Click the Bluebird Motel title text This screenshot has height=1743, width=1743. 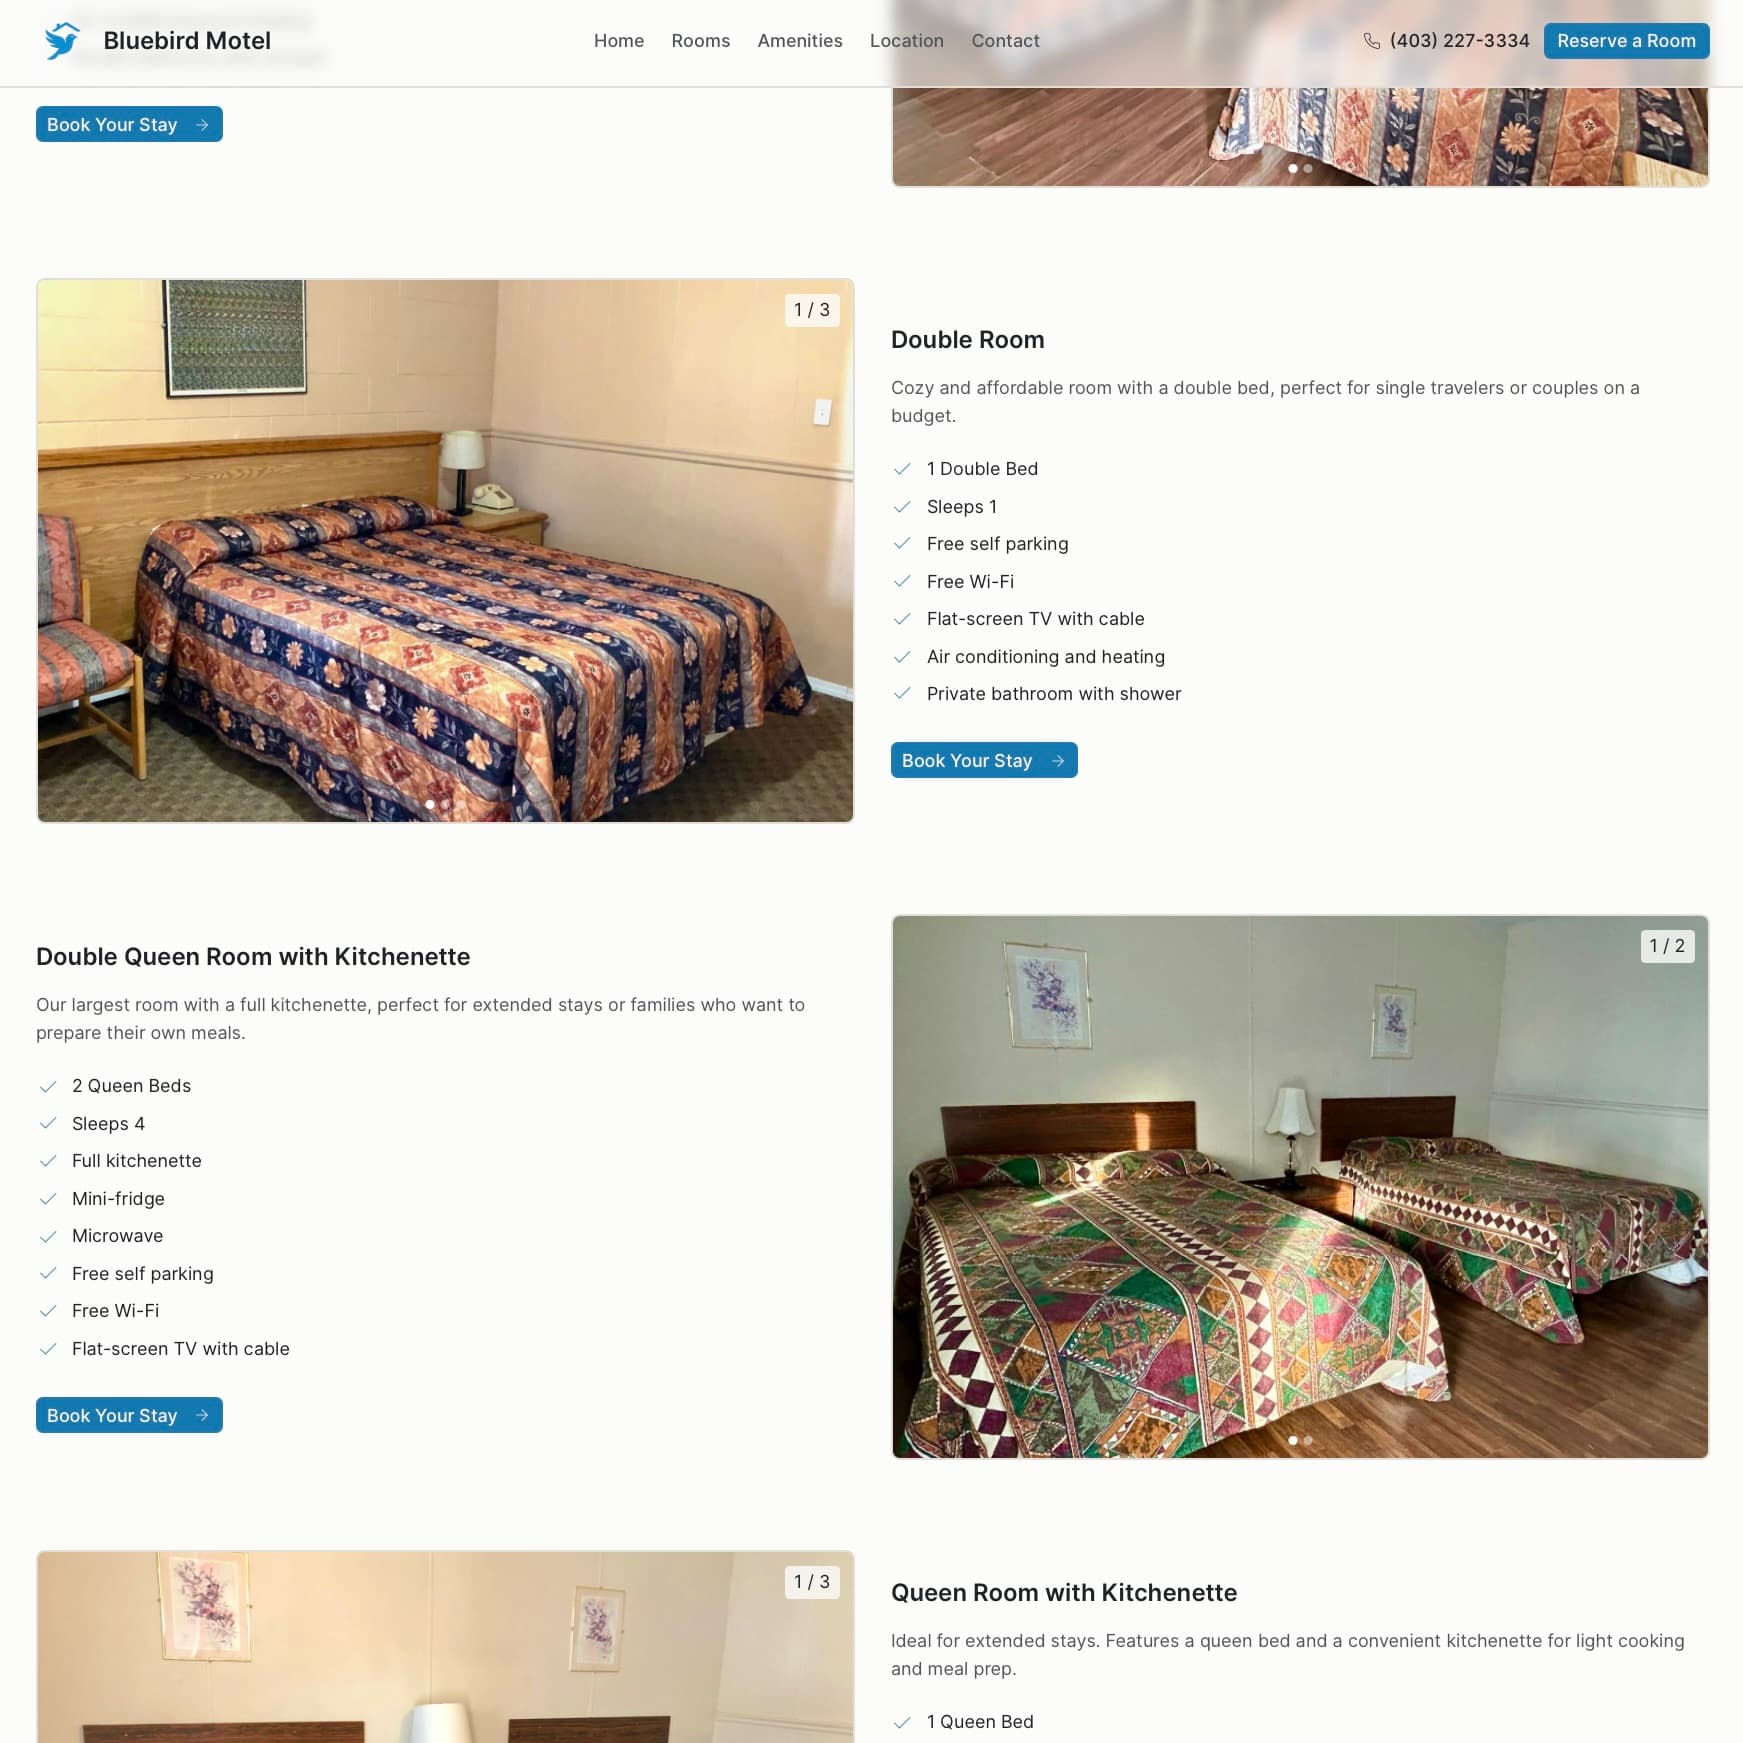pos(187,41)
